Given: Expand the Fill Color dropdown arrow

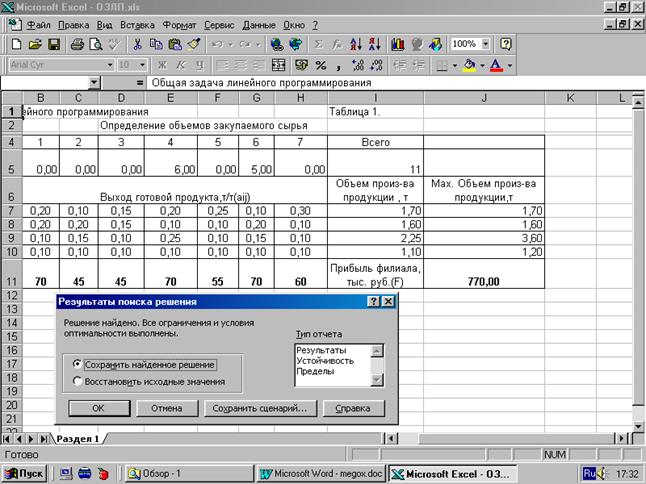Looking at the screenshot, I should [482, 65].
